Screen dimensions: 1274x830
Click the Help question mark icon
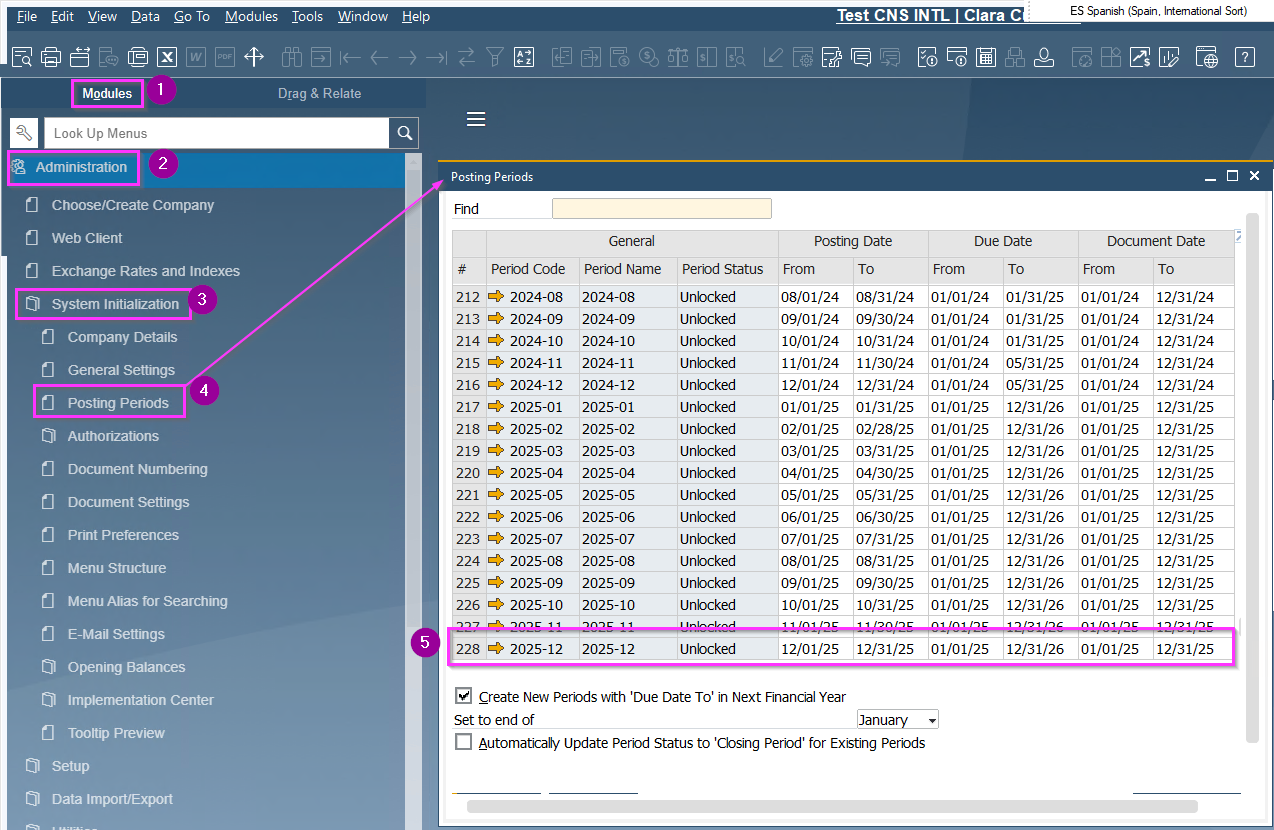(1245, 57)
